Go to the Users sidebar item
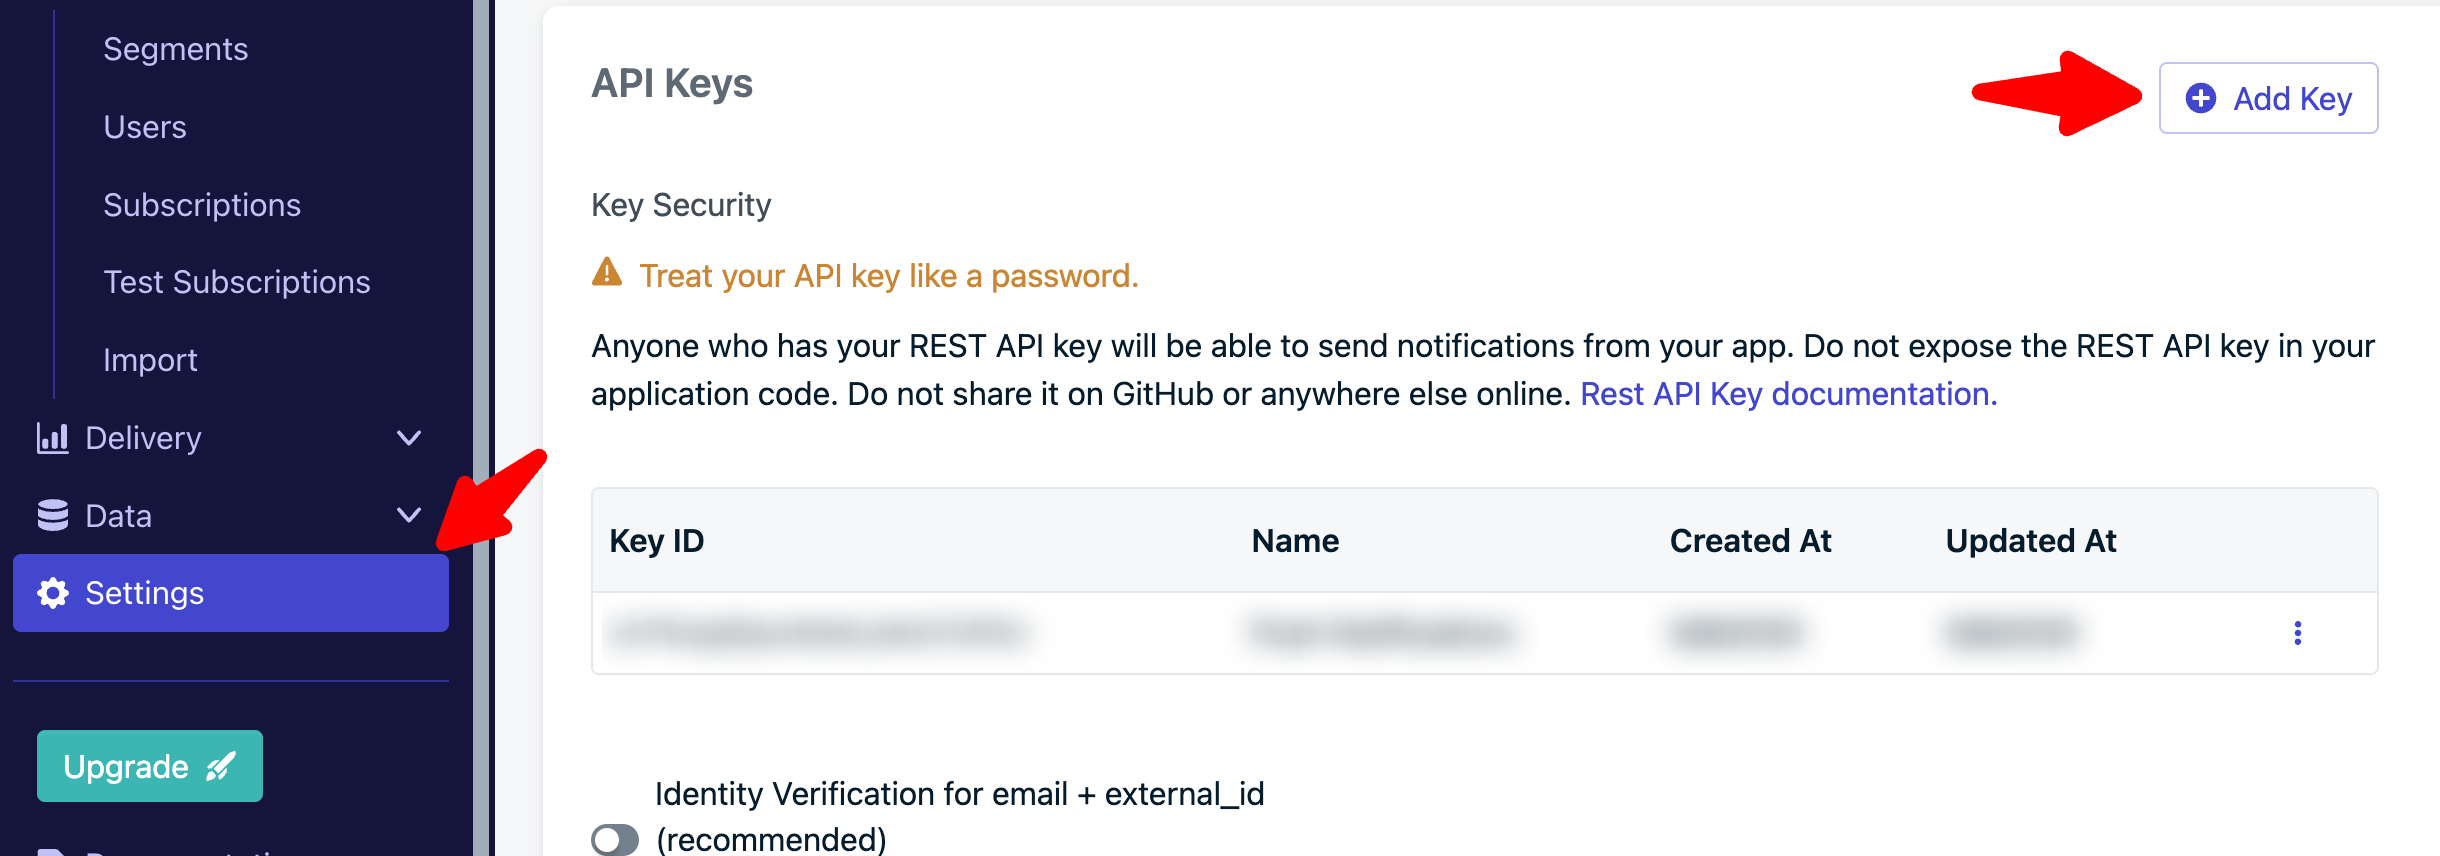 point(145,127)
